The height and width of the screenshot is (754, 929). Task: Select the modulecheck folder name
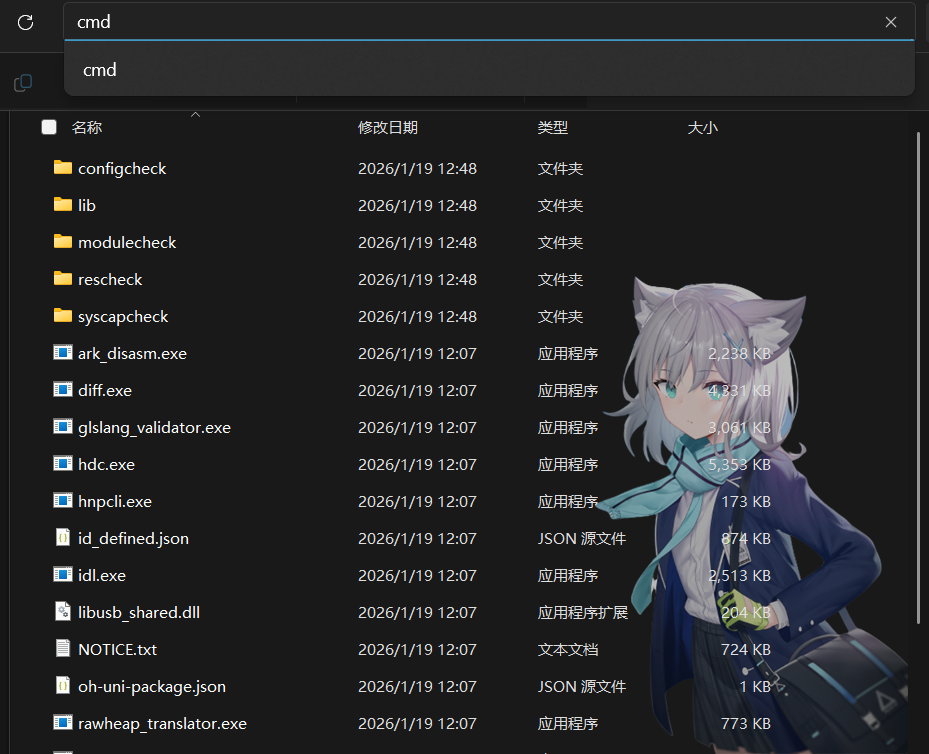127,242
